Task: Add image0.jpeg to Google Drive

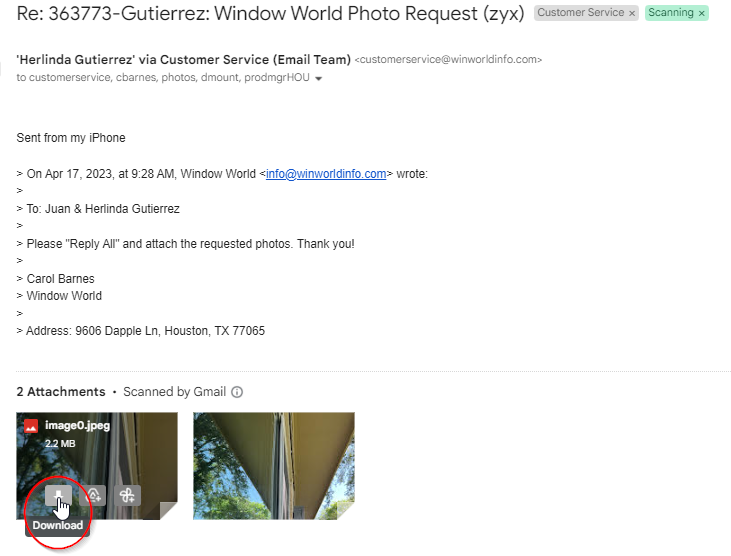Action: tap(93, 495)
